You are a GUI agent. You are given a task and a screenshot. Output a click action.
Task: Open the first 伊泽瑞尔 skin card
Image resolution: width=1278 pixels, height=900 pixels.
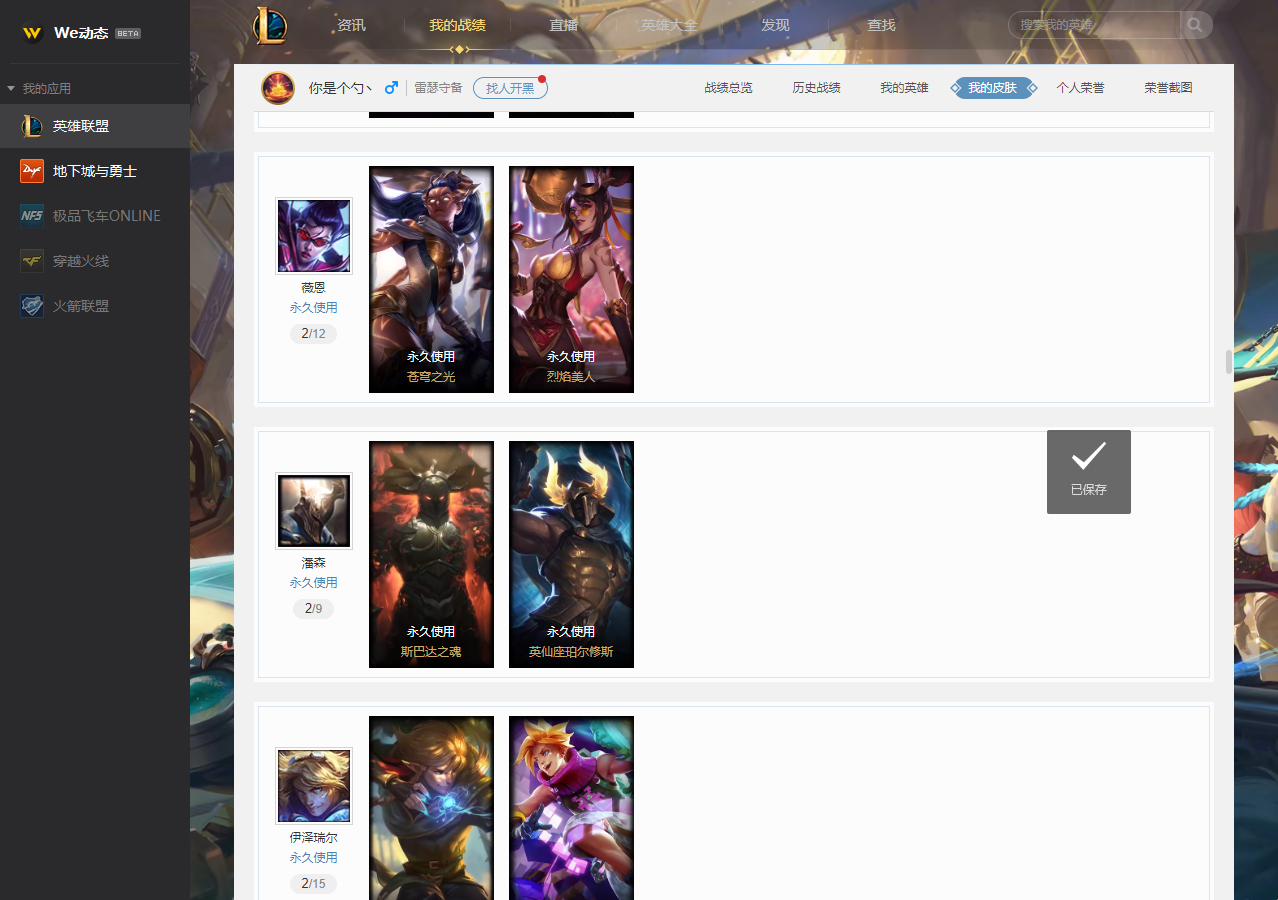tap(431, 808)
